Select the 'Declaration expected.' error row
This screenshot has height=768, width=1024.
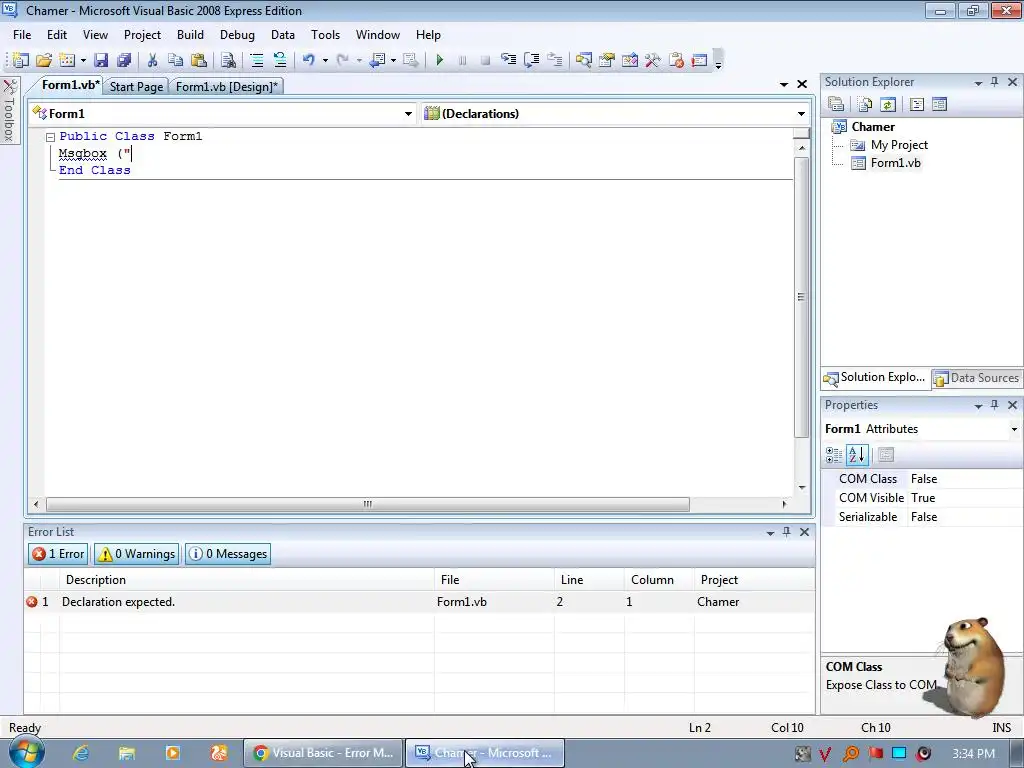(x=419, y=602)
